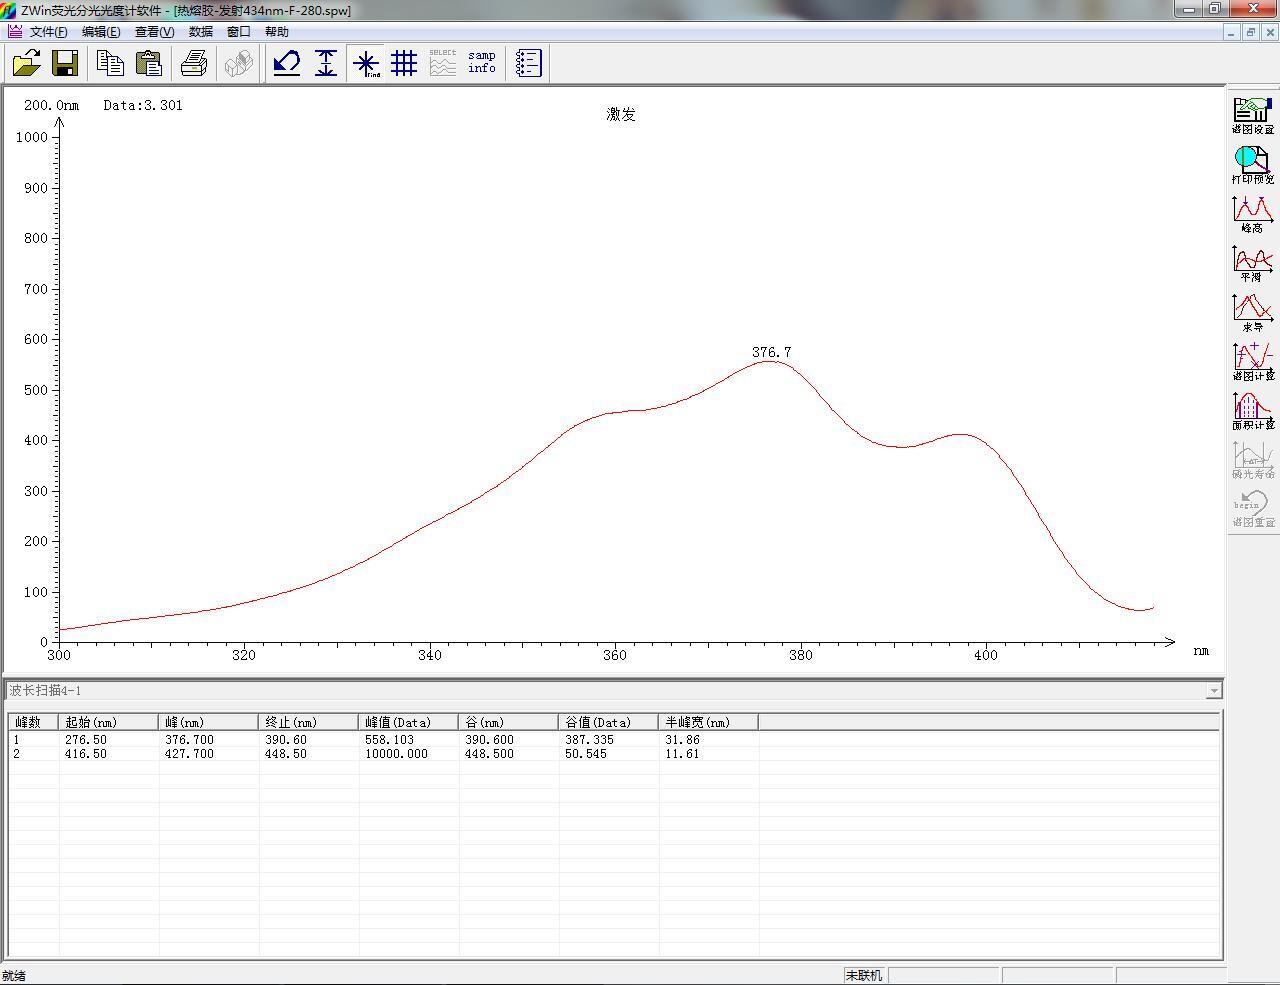Open the 文件(F) menu
This screenshot has height=985, width=1280.
click(x=48, y=32)
